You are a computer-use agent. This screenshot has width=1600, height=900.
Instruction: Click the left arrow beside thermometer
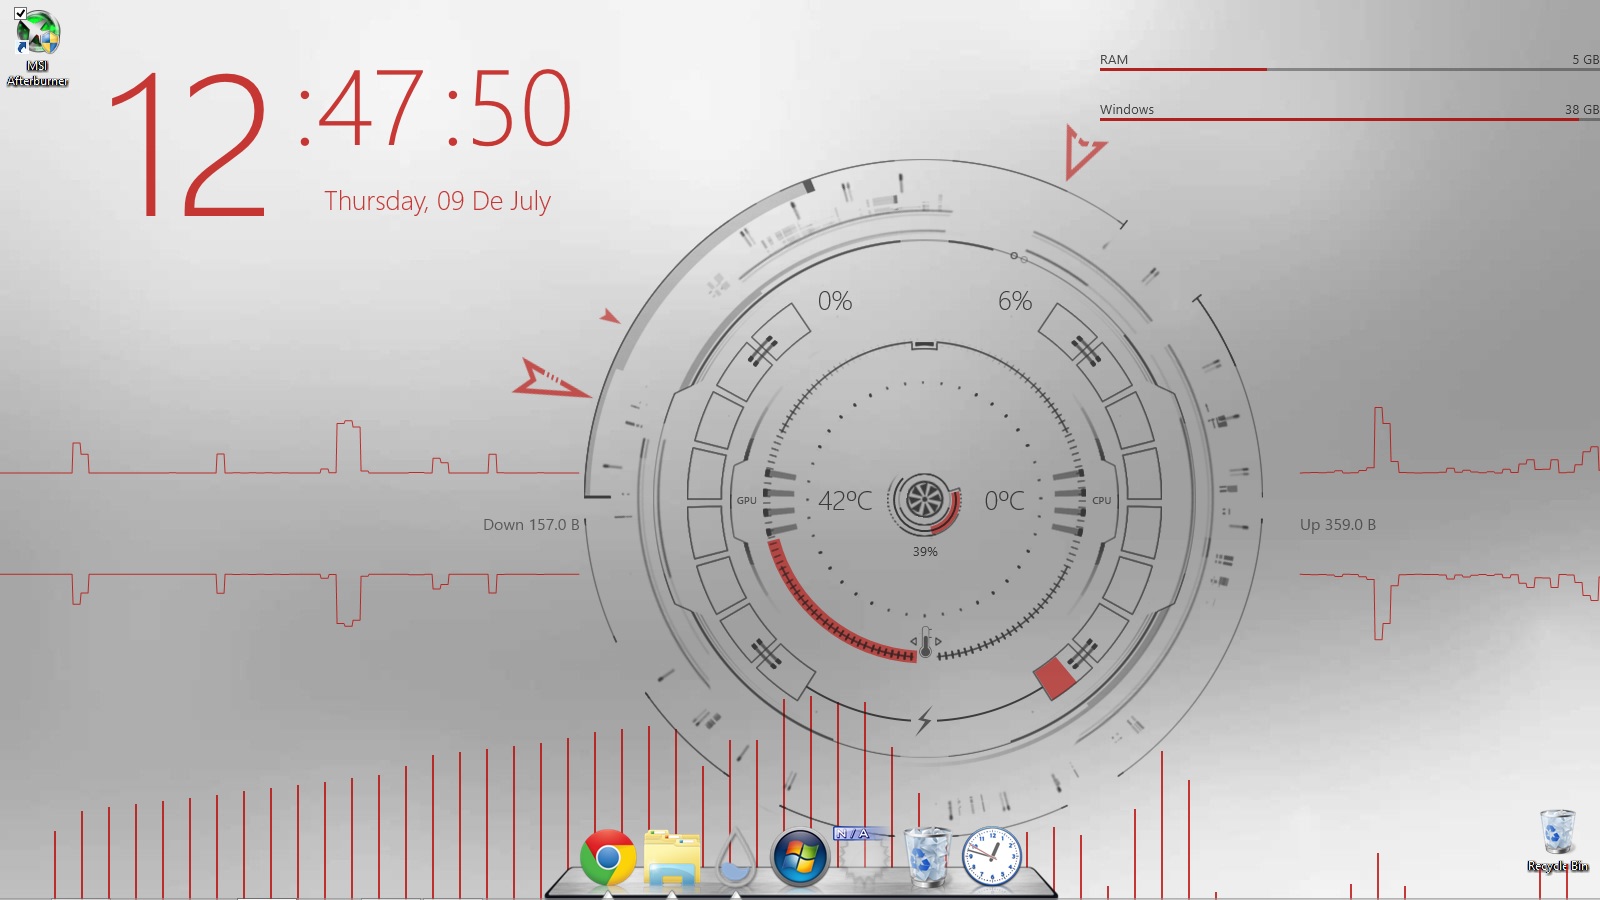(913, 642)
